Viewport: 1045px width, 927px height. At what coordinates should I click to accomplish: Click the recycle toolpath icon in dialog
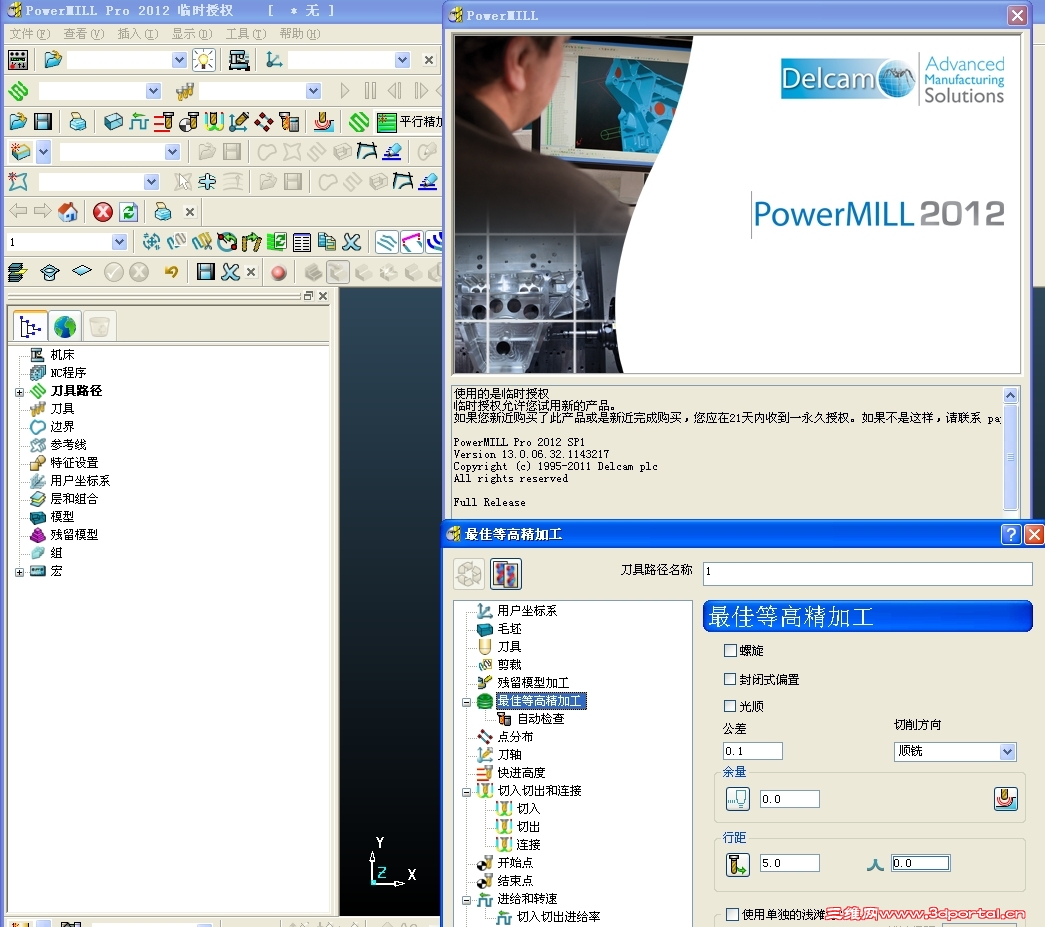coord(469,574)
